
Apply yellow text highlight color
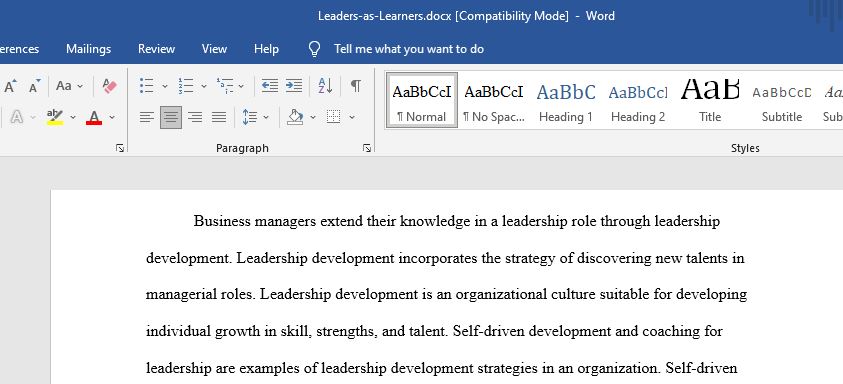coord(55,117)
